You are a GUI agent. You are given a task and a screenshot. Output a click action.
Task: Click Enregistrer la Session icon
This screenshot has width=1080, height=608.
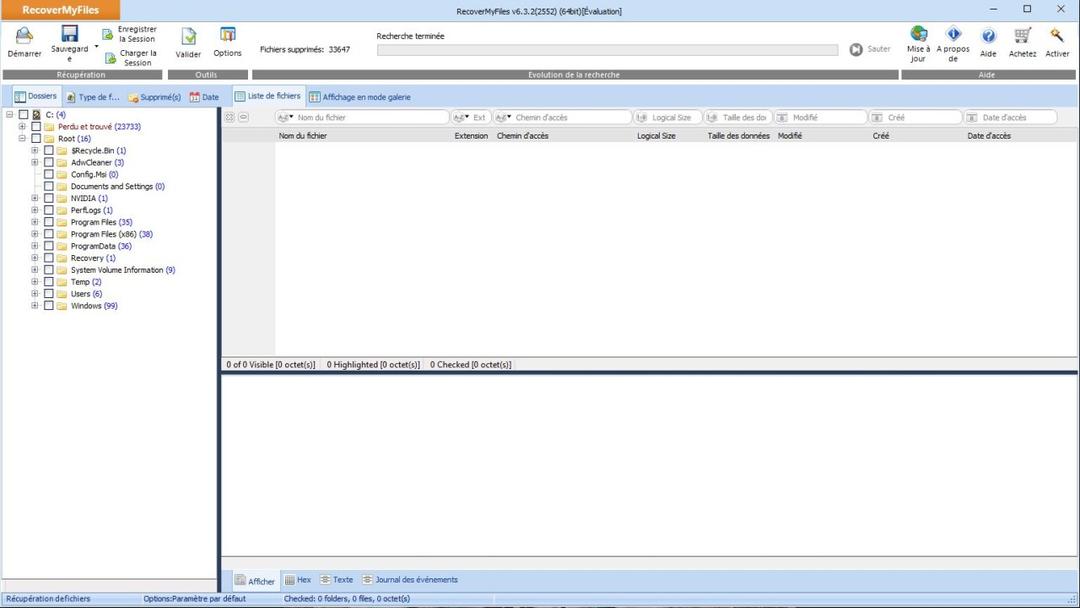point(107,34)
